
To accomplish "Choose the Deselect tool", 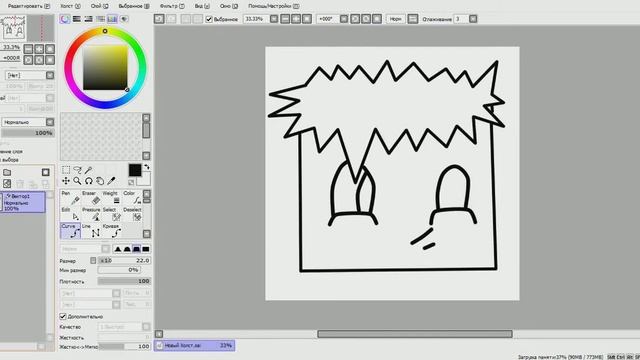I will point(132,214).
